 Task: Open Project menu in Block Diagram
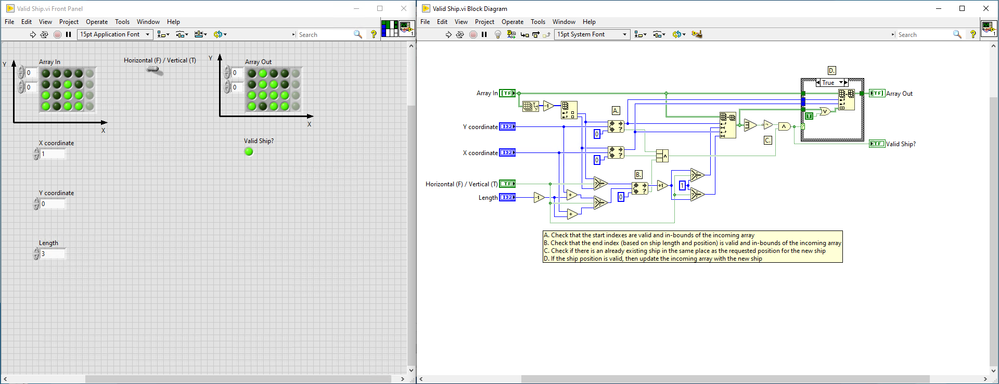click(x=485, y=22)
